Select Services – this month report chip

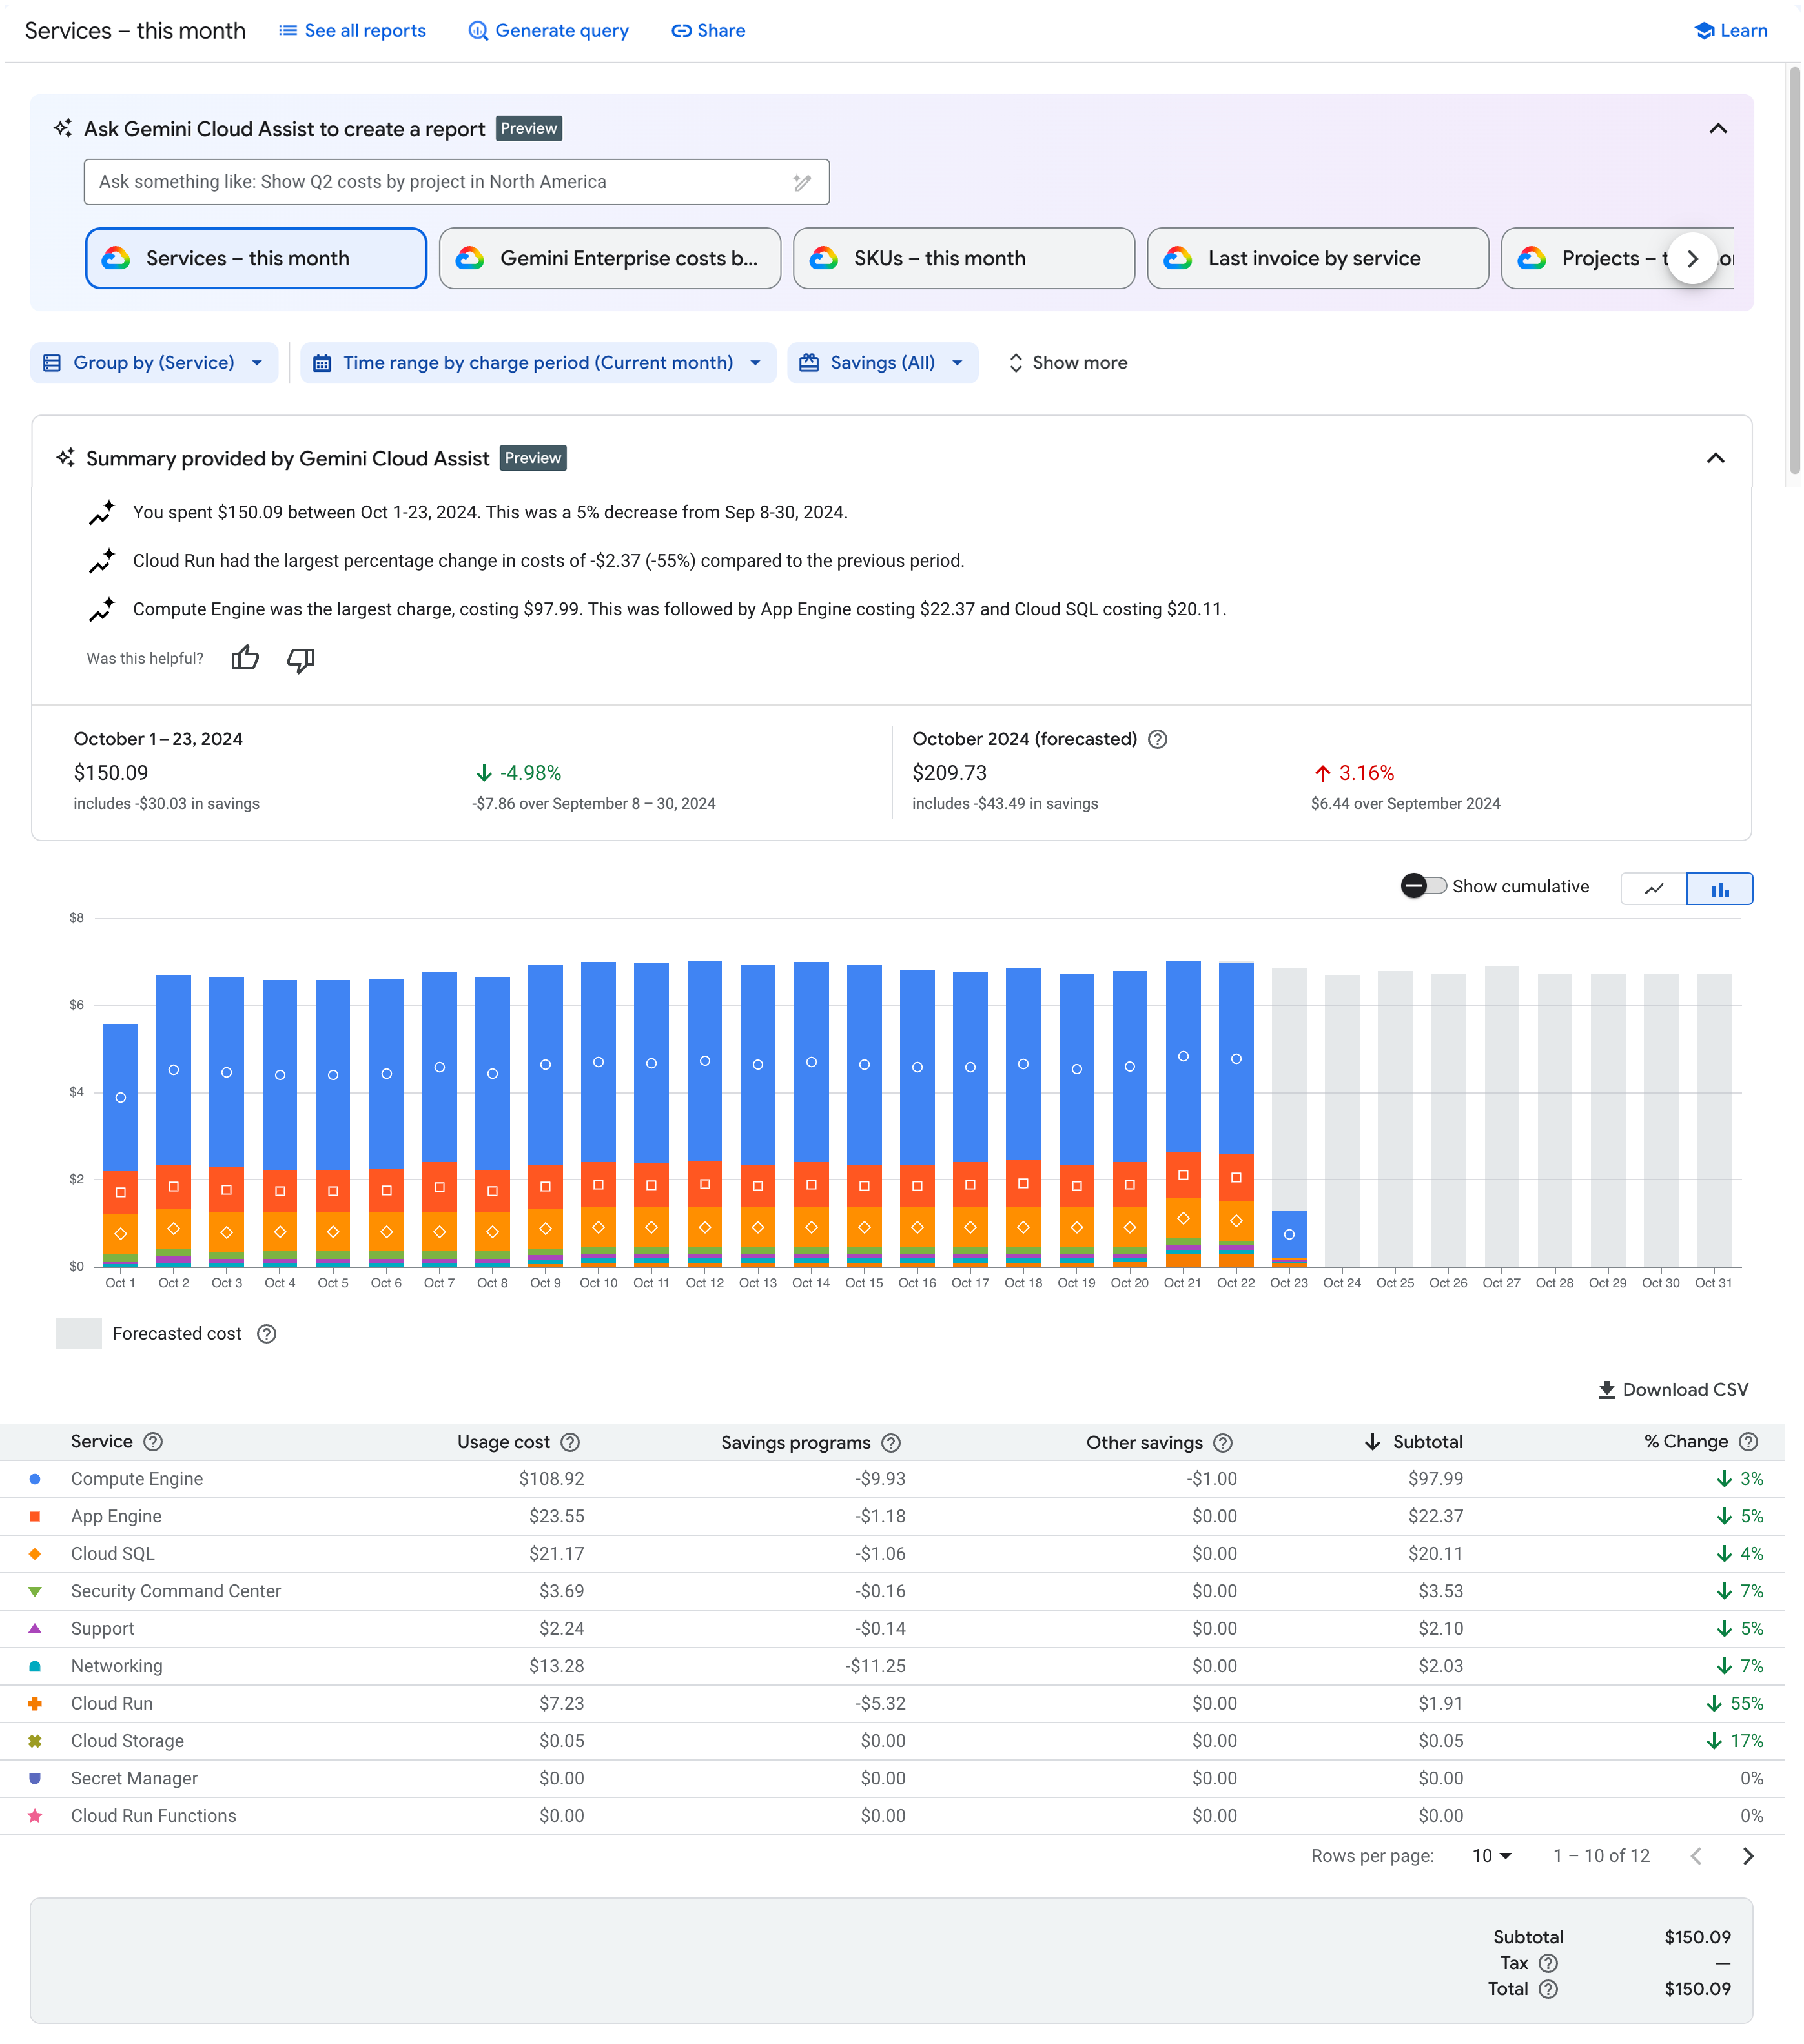[x=256, y=259]
